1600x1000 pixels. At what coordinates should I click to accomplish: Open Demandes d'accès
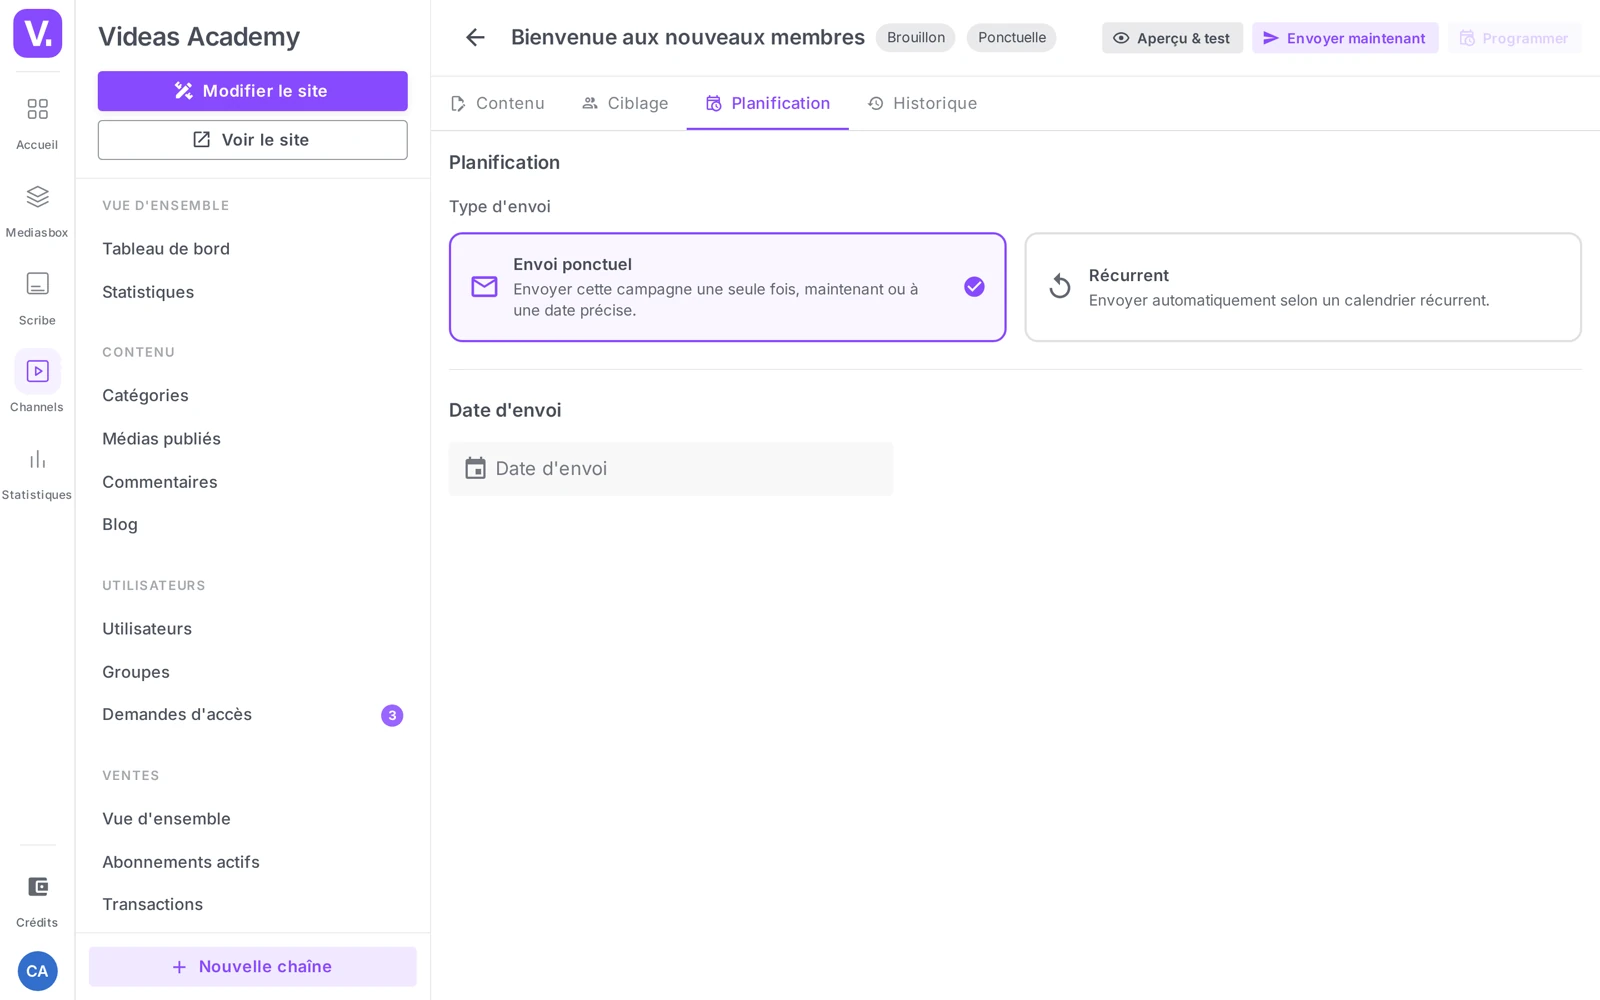click(177, 715)
